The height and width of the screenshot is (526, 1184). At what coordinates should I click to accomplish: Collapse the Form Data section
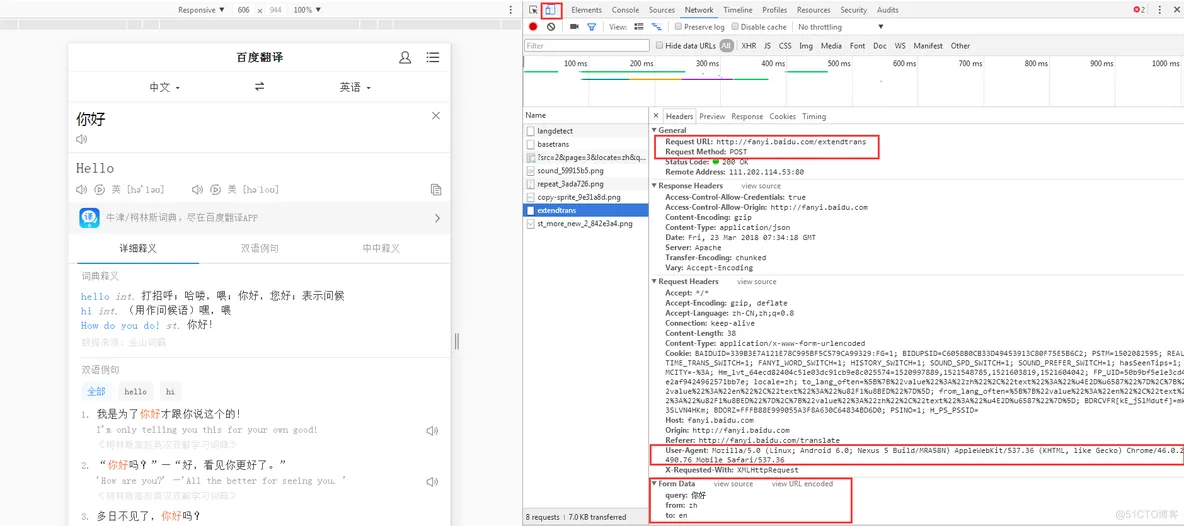655,484
